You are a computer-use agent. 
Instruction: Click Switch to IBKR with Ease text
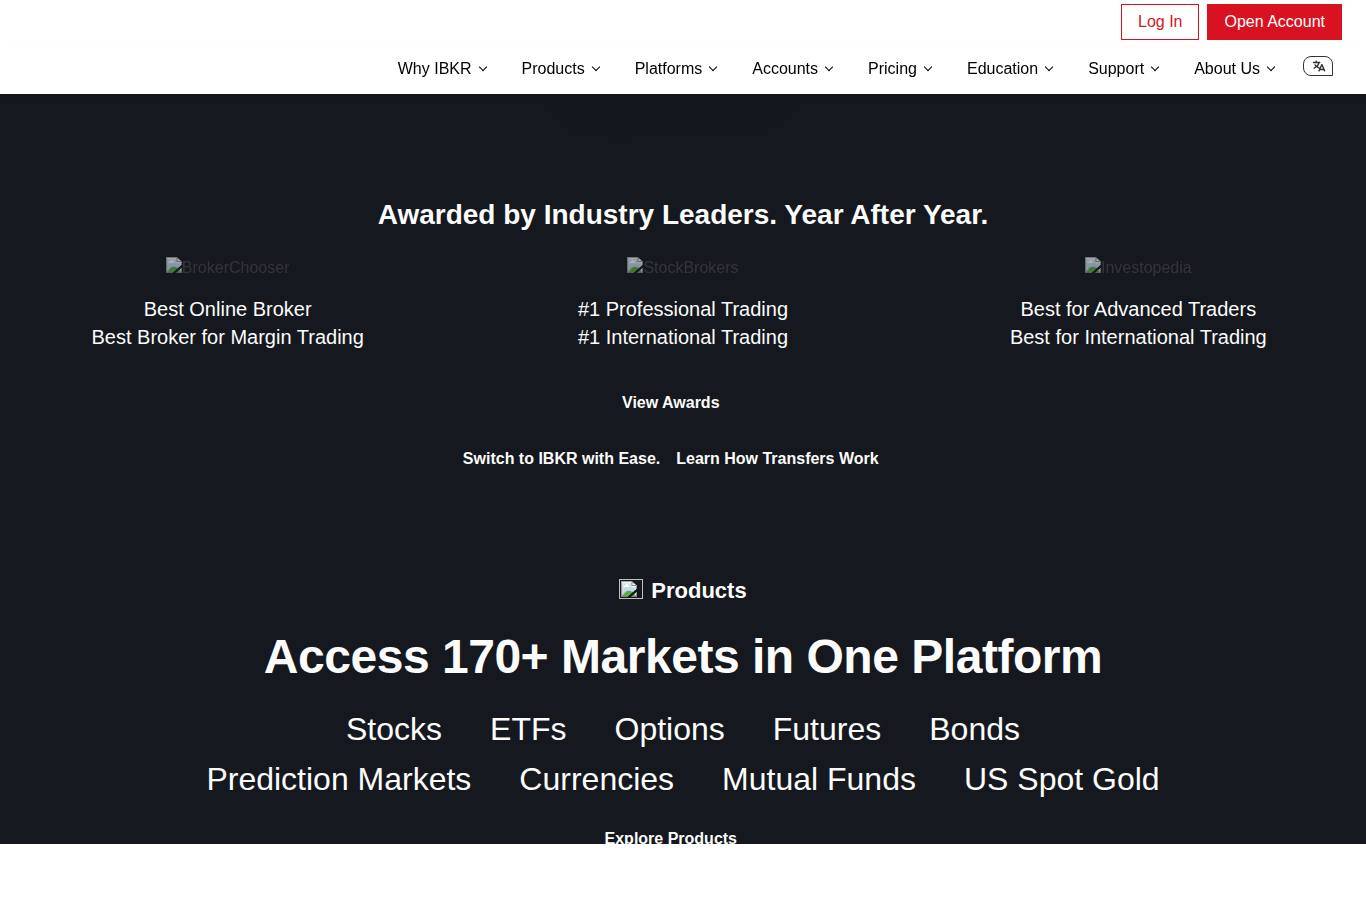point(561,458)
